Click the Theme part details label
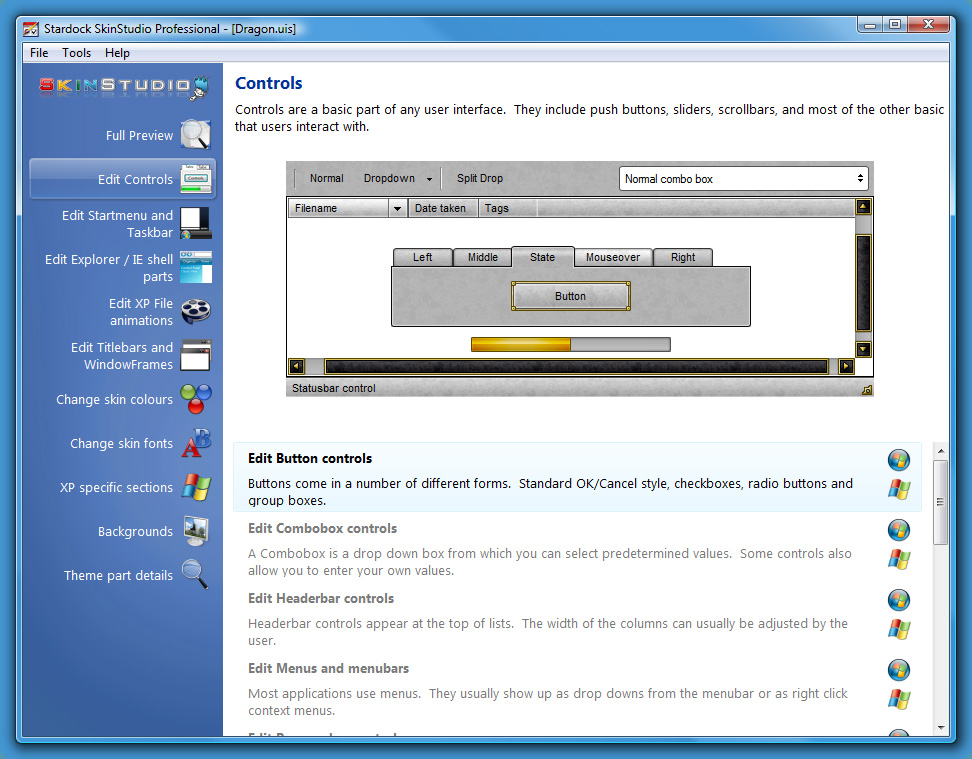The height and width of the screenshot is (759, 972). pyautogui.click(x=118, y=575)
